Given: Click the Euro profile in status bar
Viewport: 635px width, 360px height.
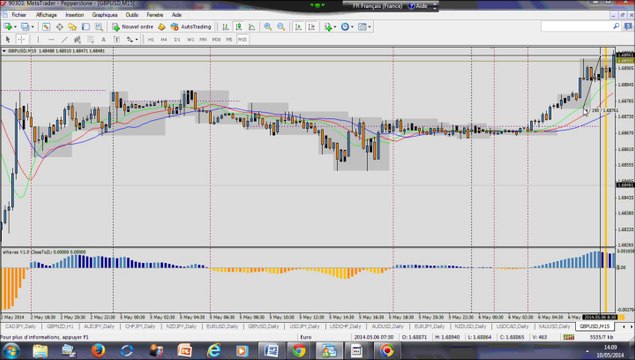Looking at the screenshot, I should click(306, 337).
